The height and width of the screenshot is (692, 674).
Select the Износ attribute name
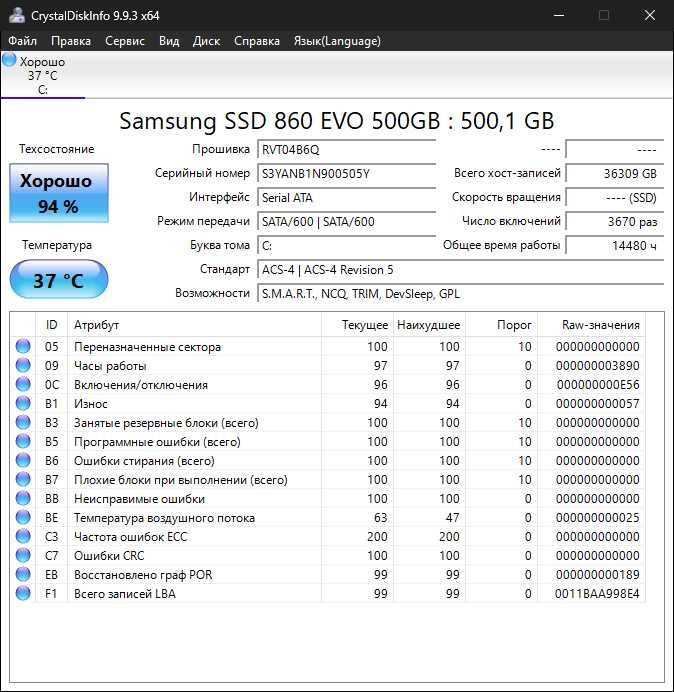[x=90, y=404]
